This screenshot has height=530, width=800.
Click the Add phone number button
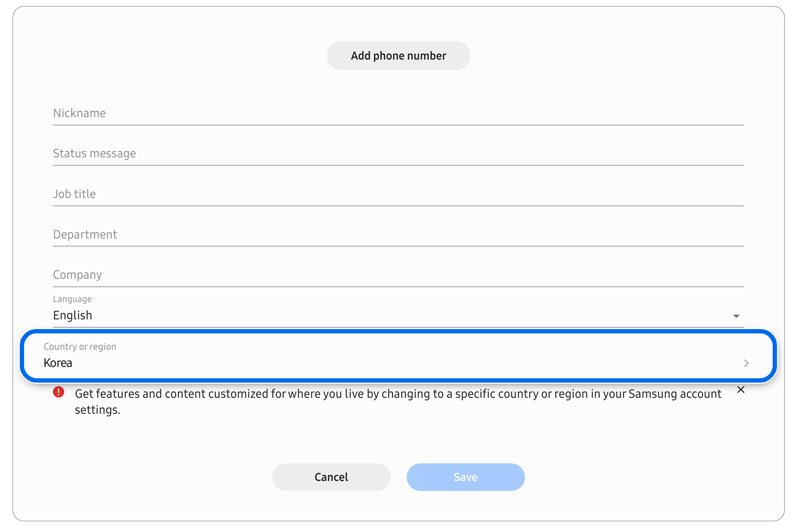pos(398,56)
